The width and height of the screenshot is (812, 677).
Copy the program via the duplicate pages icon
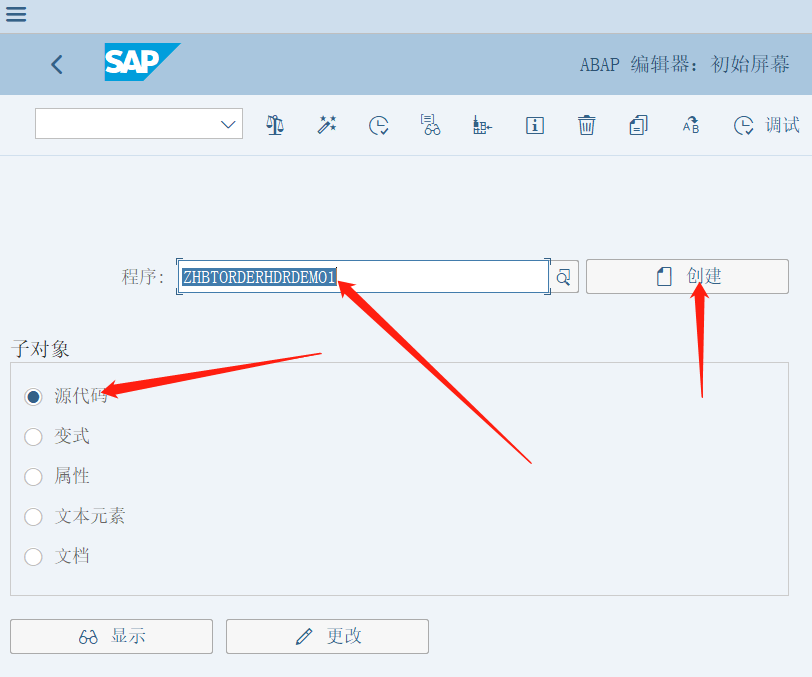(x=638, y=125)
